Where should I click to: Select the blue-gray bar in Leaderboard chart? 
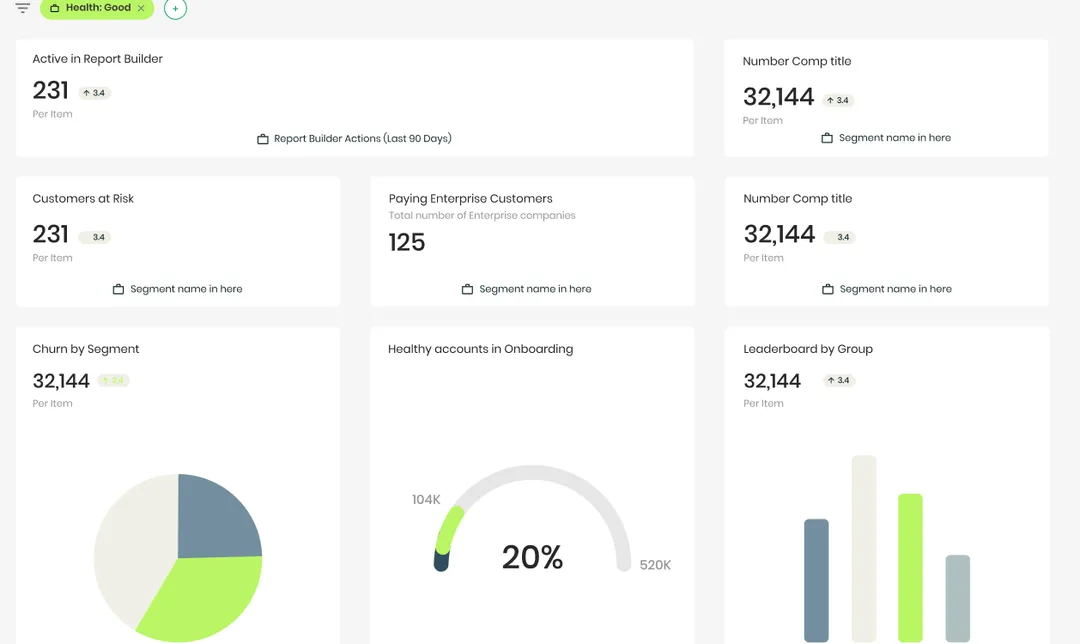tap(817, 581)
